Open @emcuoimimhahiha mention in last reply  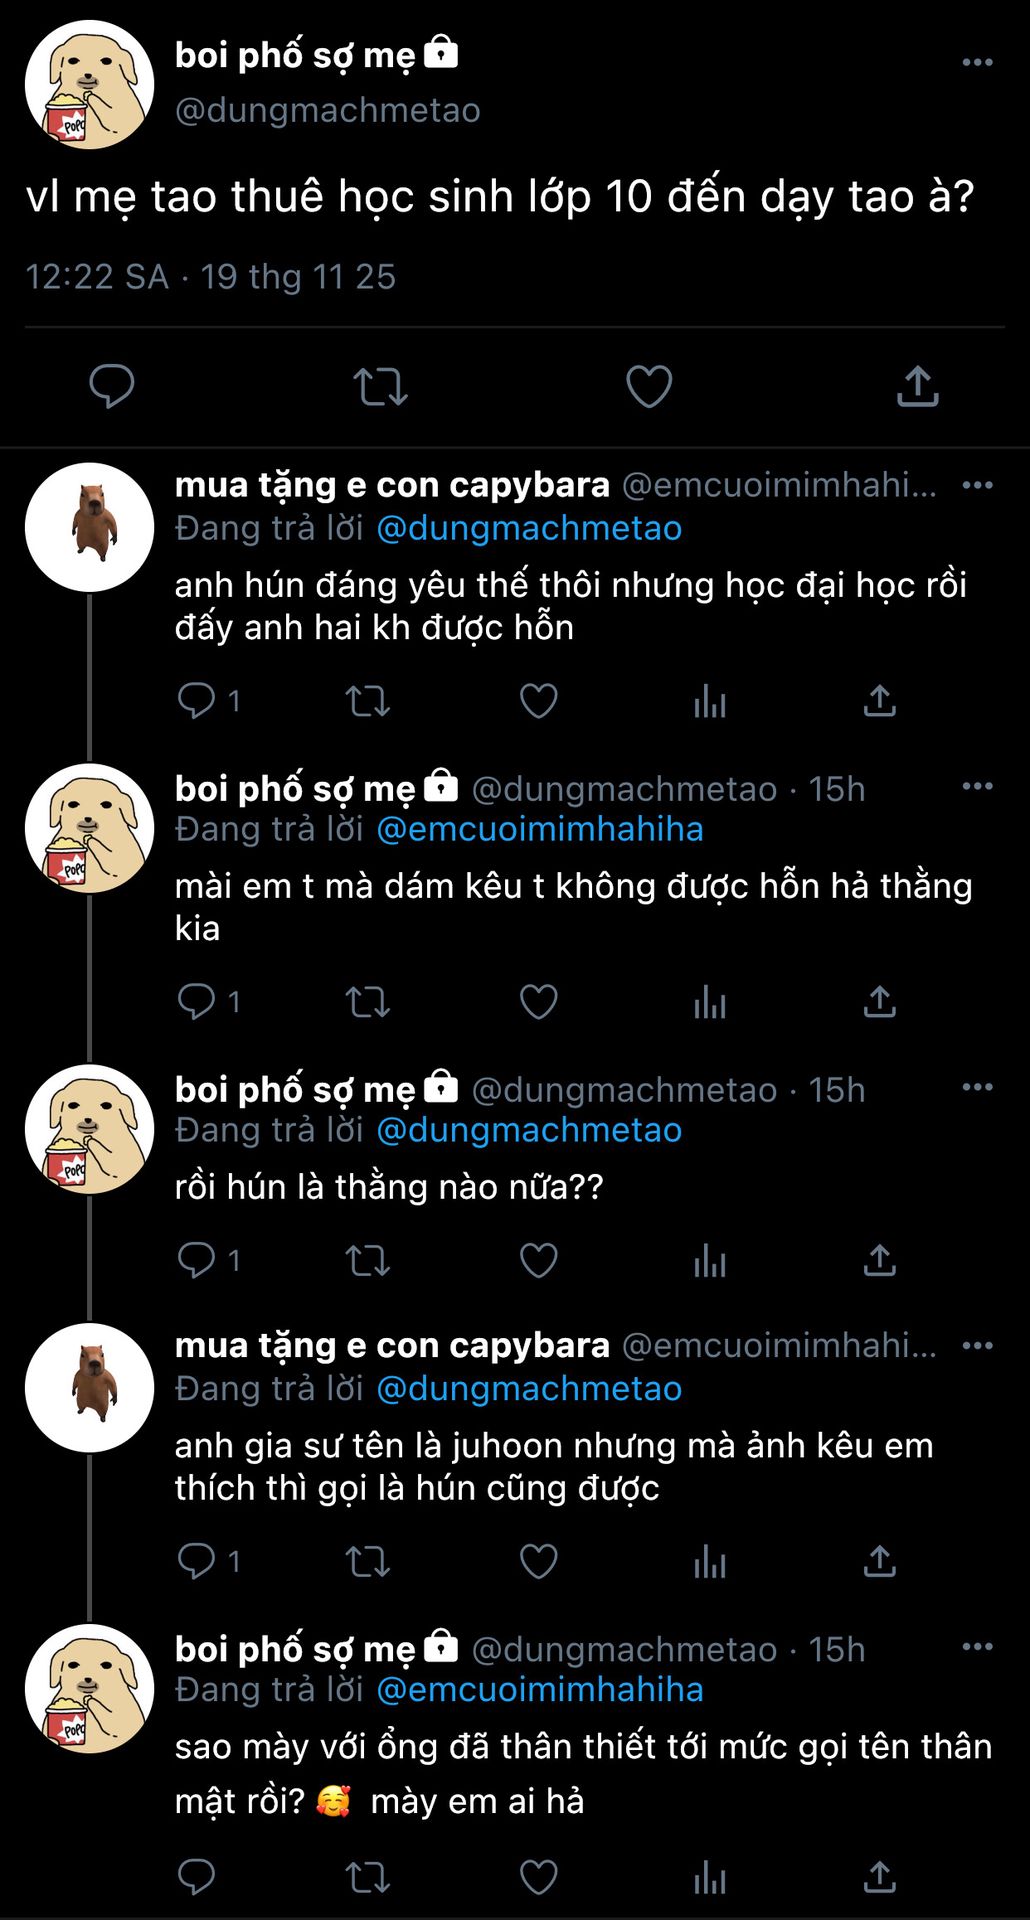click(x=540, y=1690)
